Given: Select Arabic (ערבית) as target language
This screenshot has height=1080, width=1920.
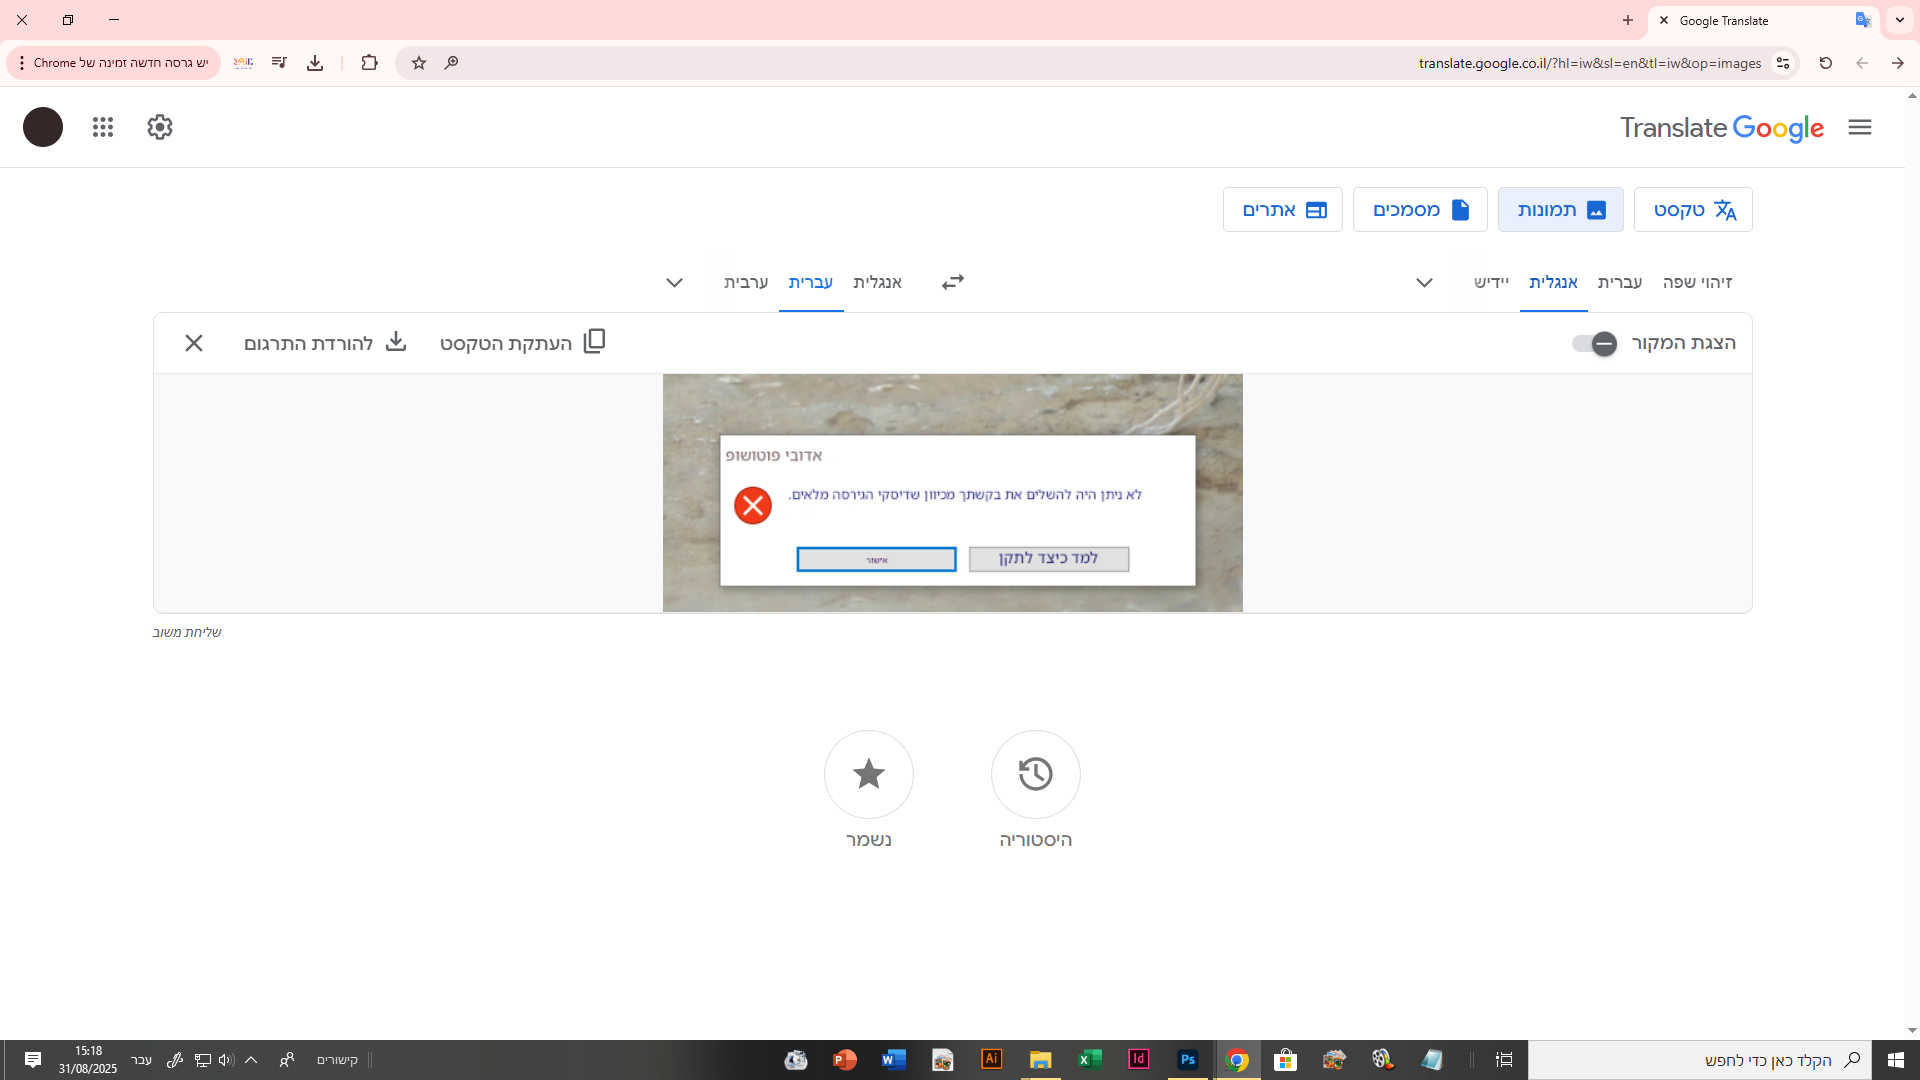Looking at the screenshot, I should coord(746,283).
